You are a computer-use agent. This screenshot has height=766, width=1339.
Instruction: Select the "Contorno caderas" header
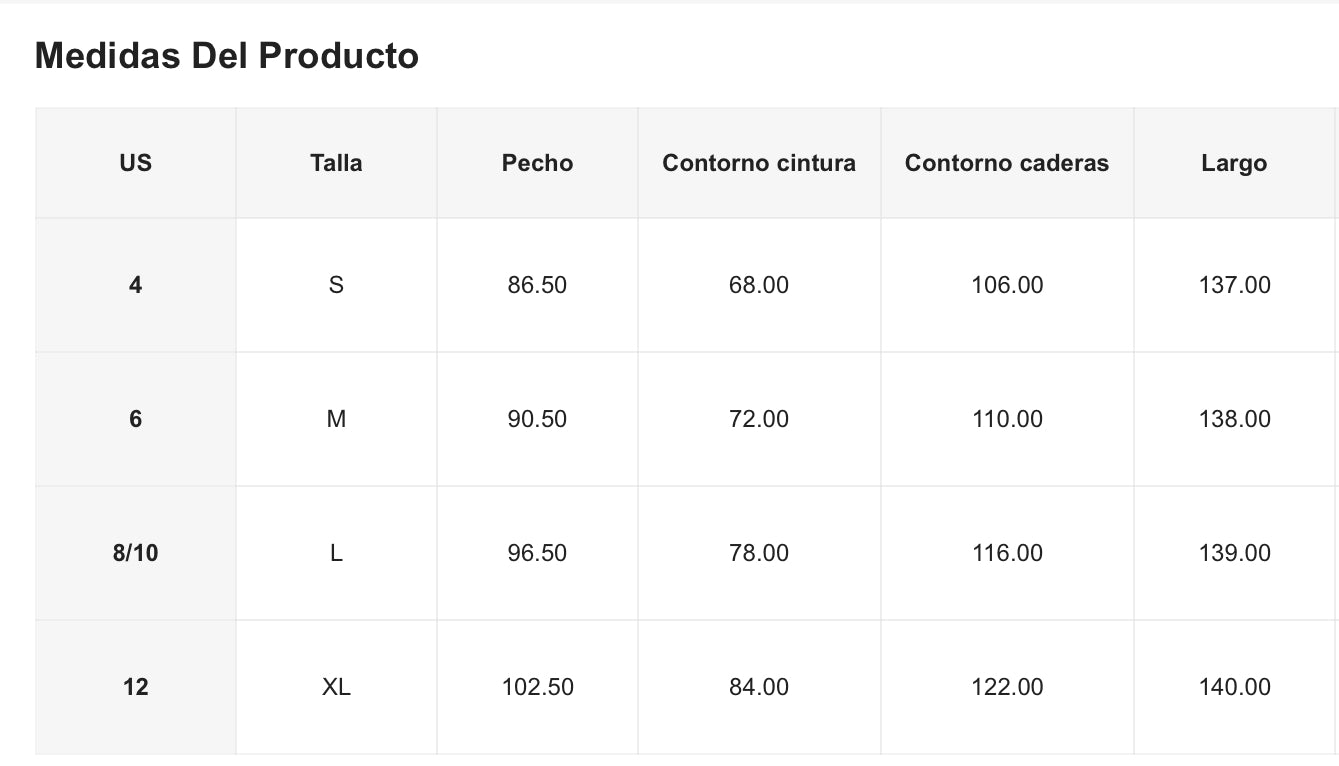pos(1007,163)
